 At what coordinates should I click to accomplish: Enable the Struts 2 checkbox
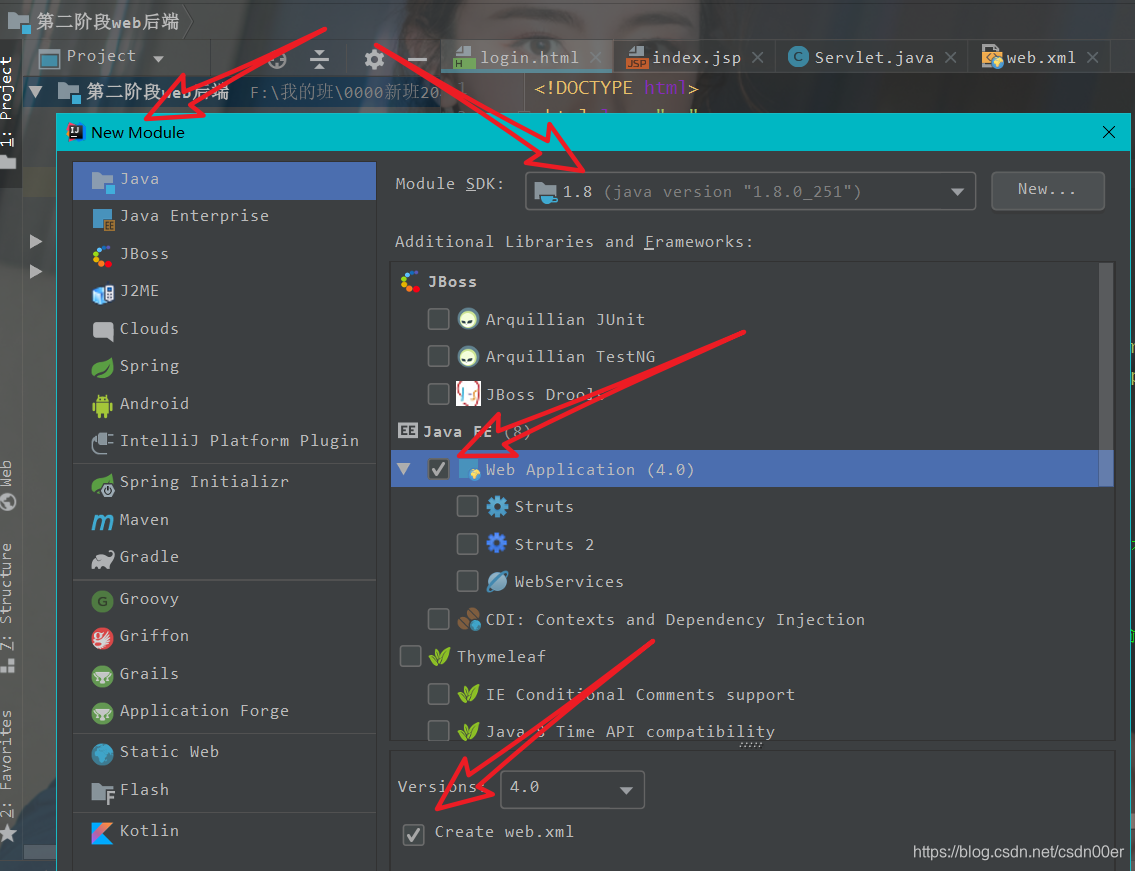468,544
